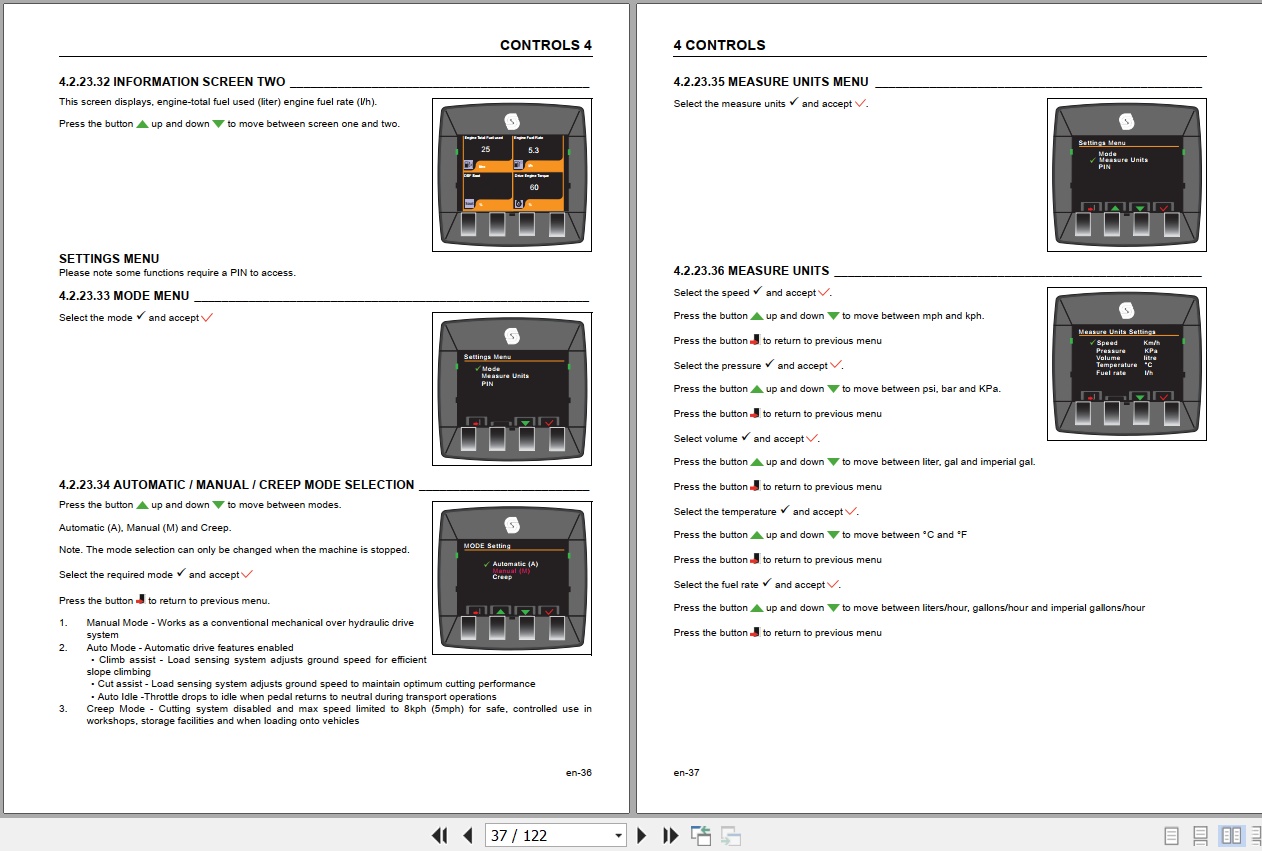Click heading 4.2.23.35 MEASURE UNITS MENU
Image resolution: width=1262 pixels, height=851 pixels.
click(x=771, y=82)
